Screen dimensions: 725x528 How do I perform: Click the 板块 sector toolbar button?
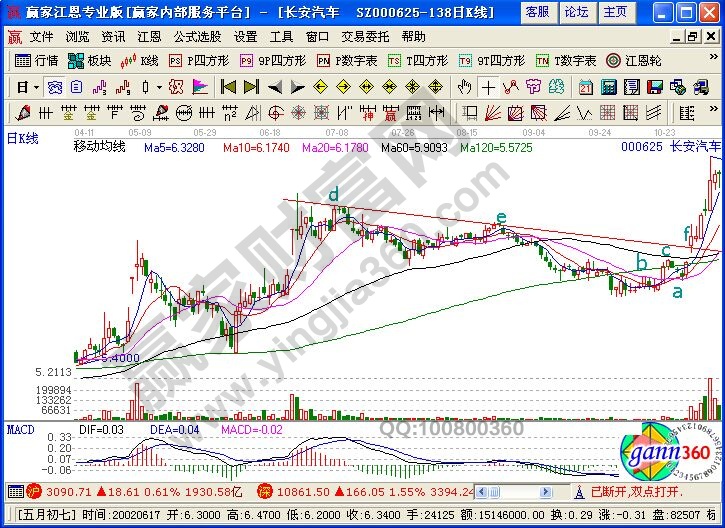(x=90, y=60)
